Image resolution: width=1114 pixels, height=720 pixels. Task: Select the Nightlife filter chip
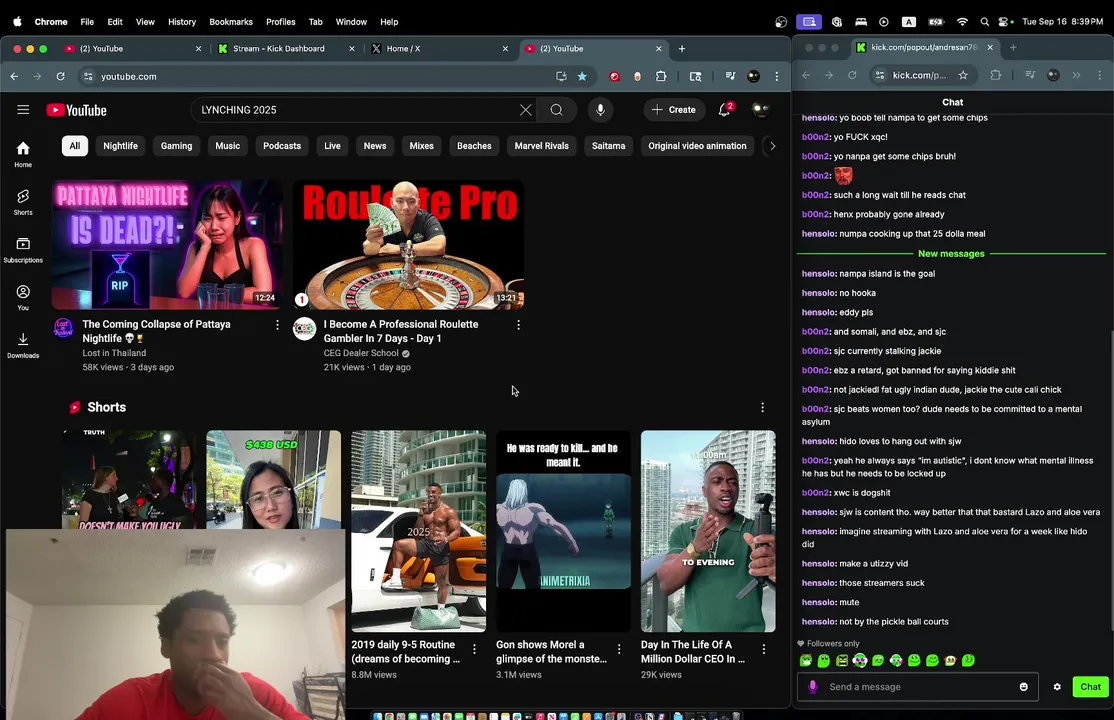[120, 146]
